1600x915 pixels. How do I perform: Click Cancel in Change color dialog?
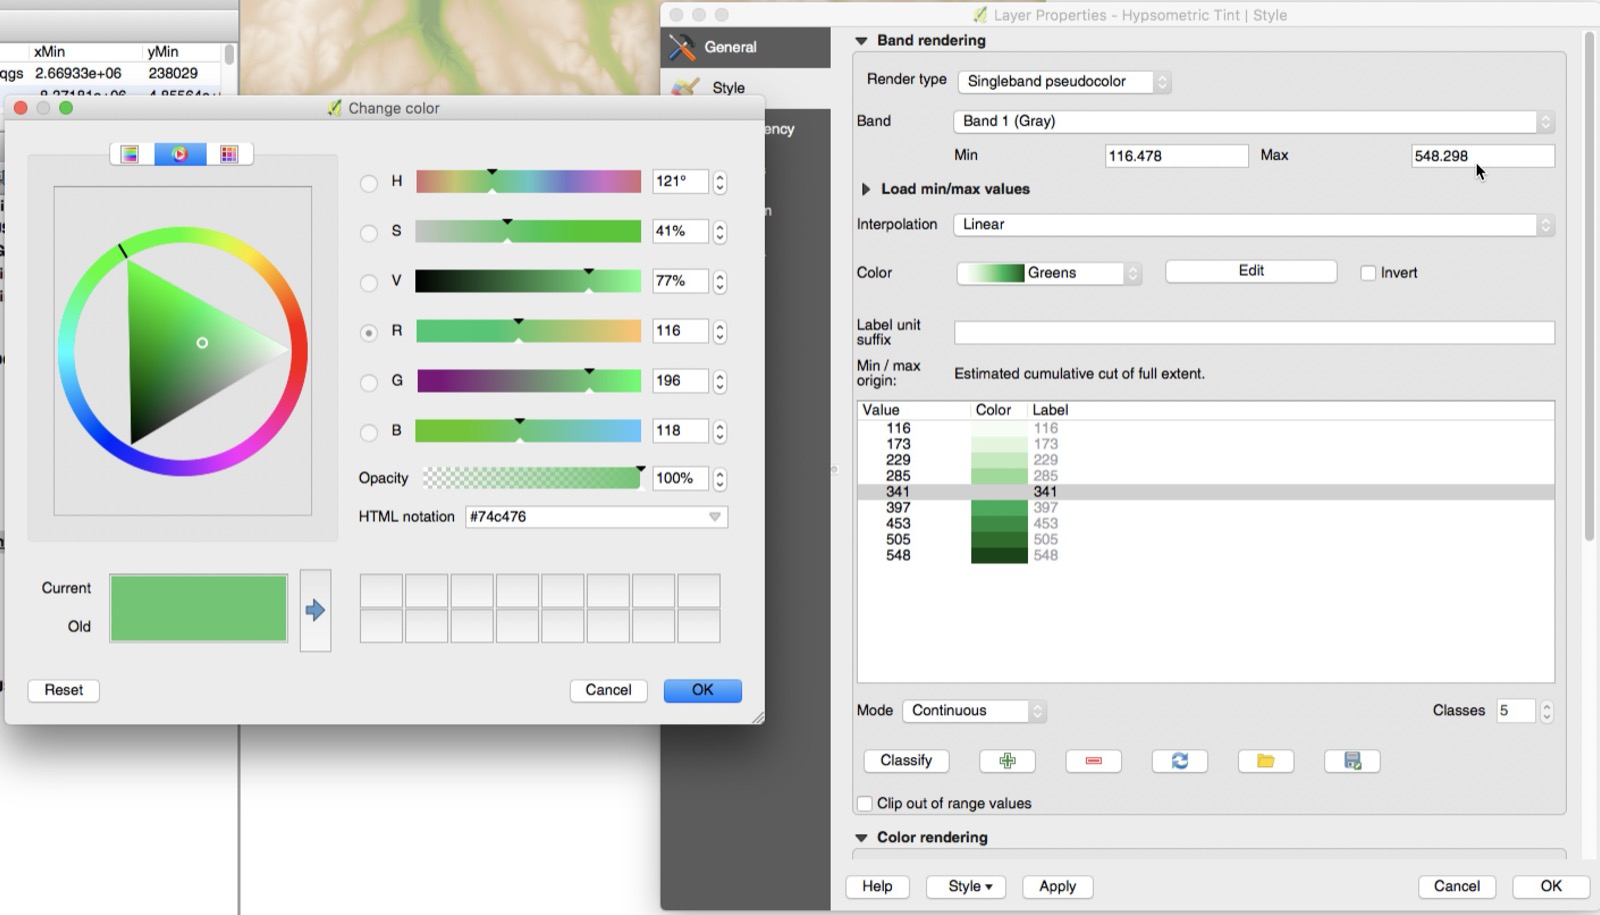(x=608, y=691)
